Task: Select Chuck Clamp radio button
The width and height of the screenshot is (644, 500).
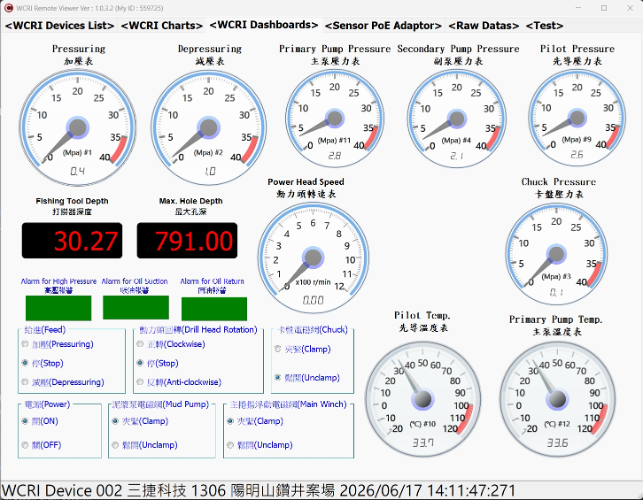Action: [278, 349]
